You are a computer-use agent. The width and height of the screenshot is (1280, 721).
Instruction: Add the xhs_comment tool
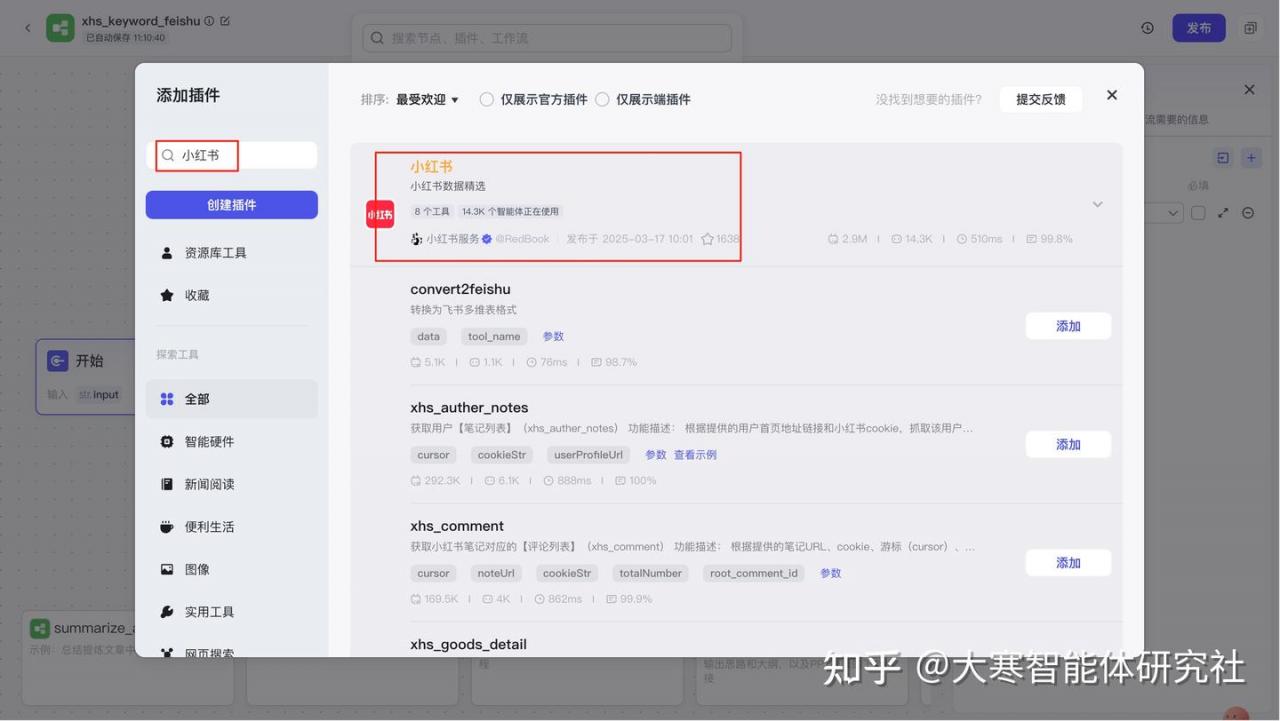click(1068, 563)
